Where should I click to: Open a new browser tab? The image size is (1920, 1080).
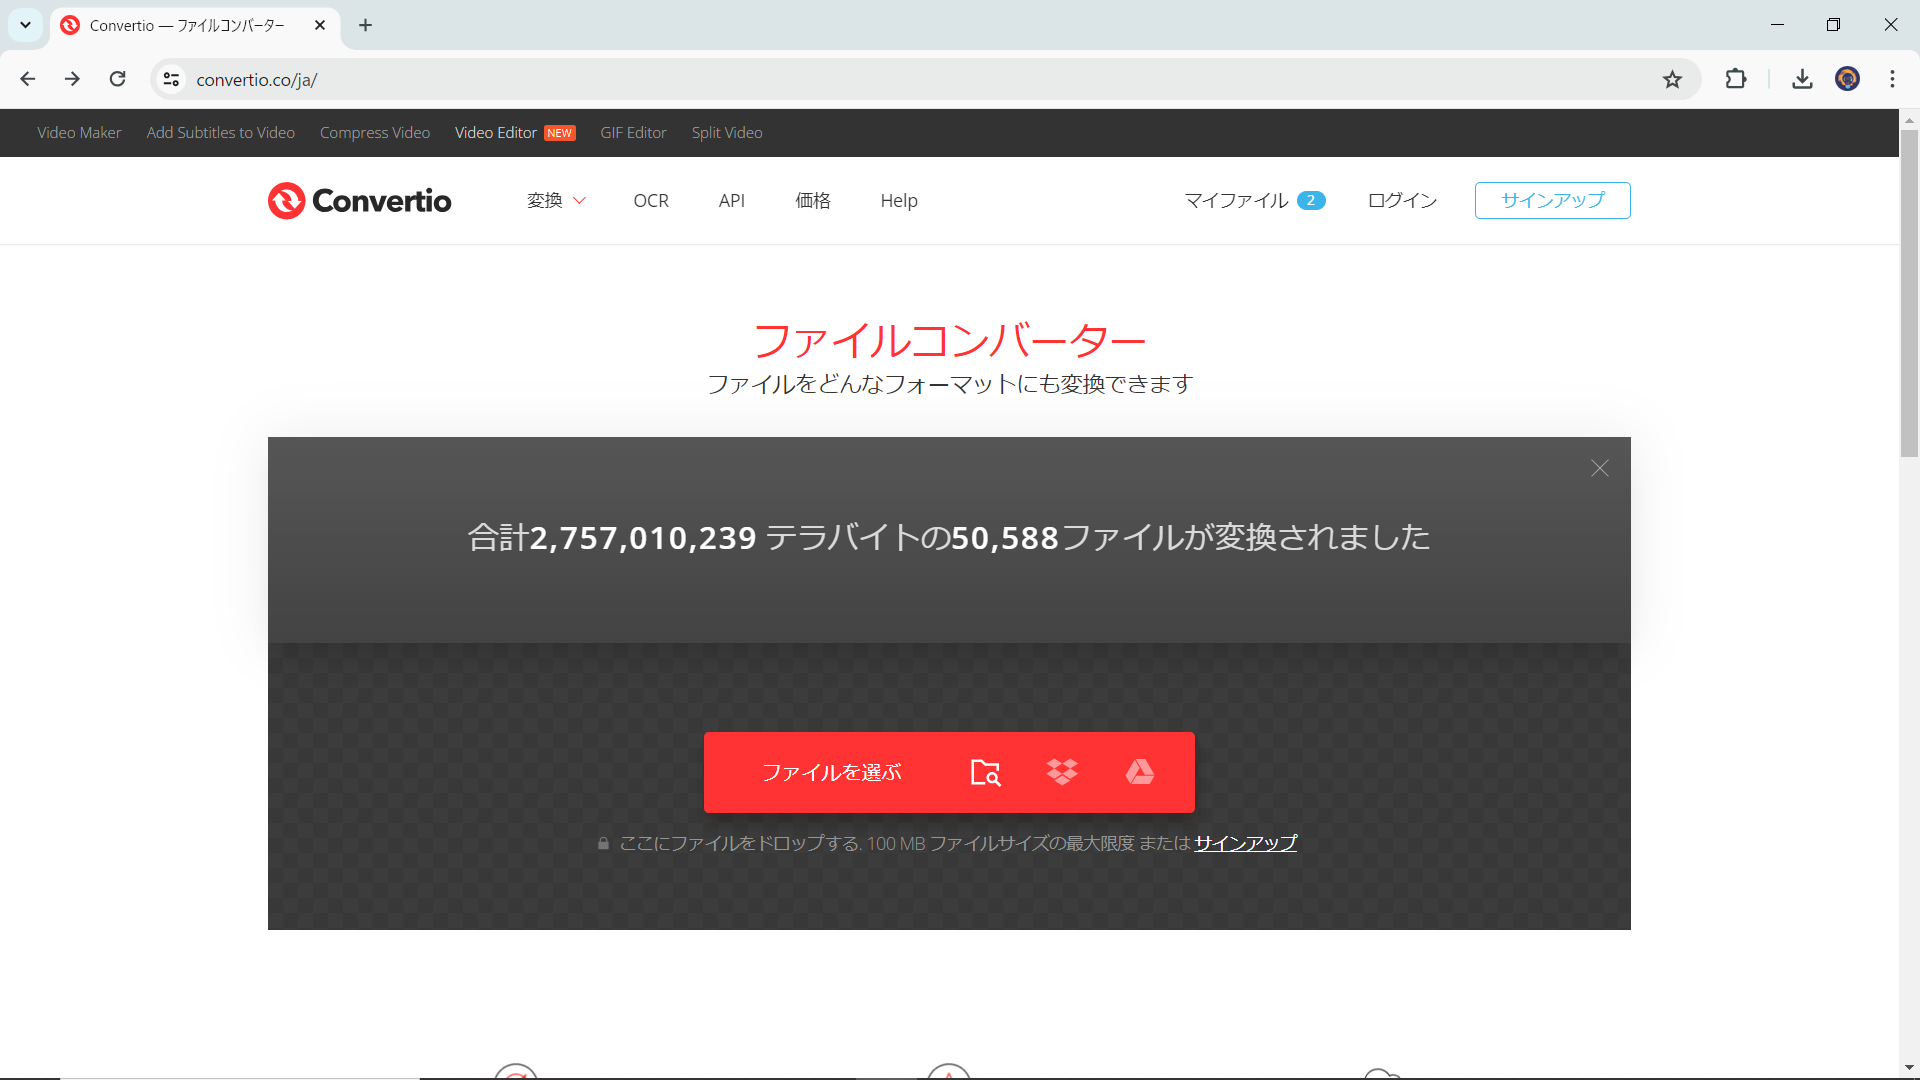pyautogui.click(x=365, y=25)
